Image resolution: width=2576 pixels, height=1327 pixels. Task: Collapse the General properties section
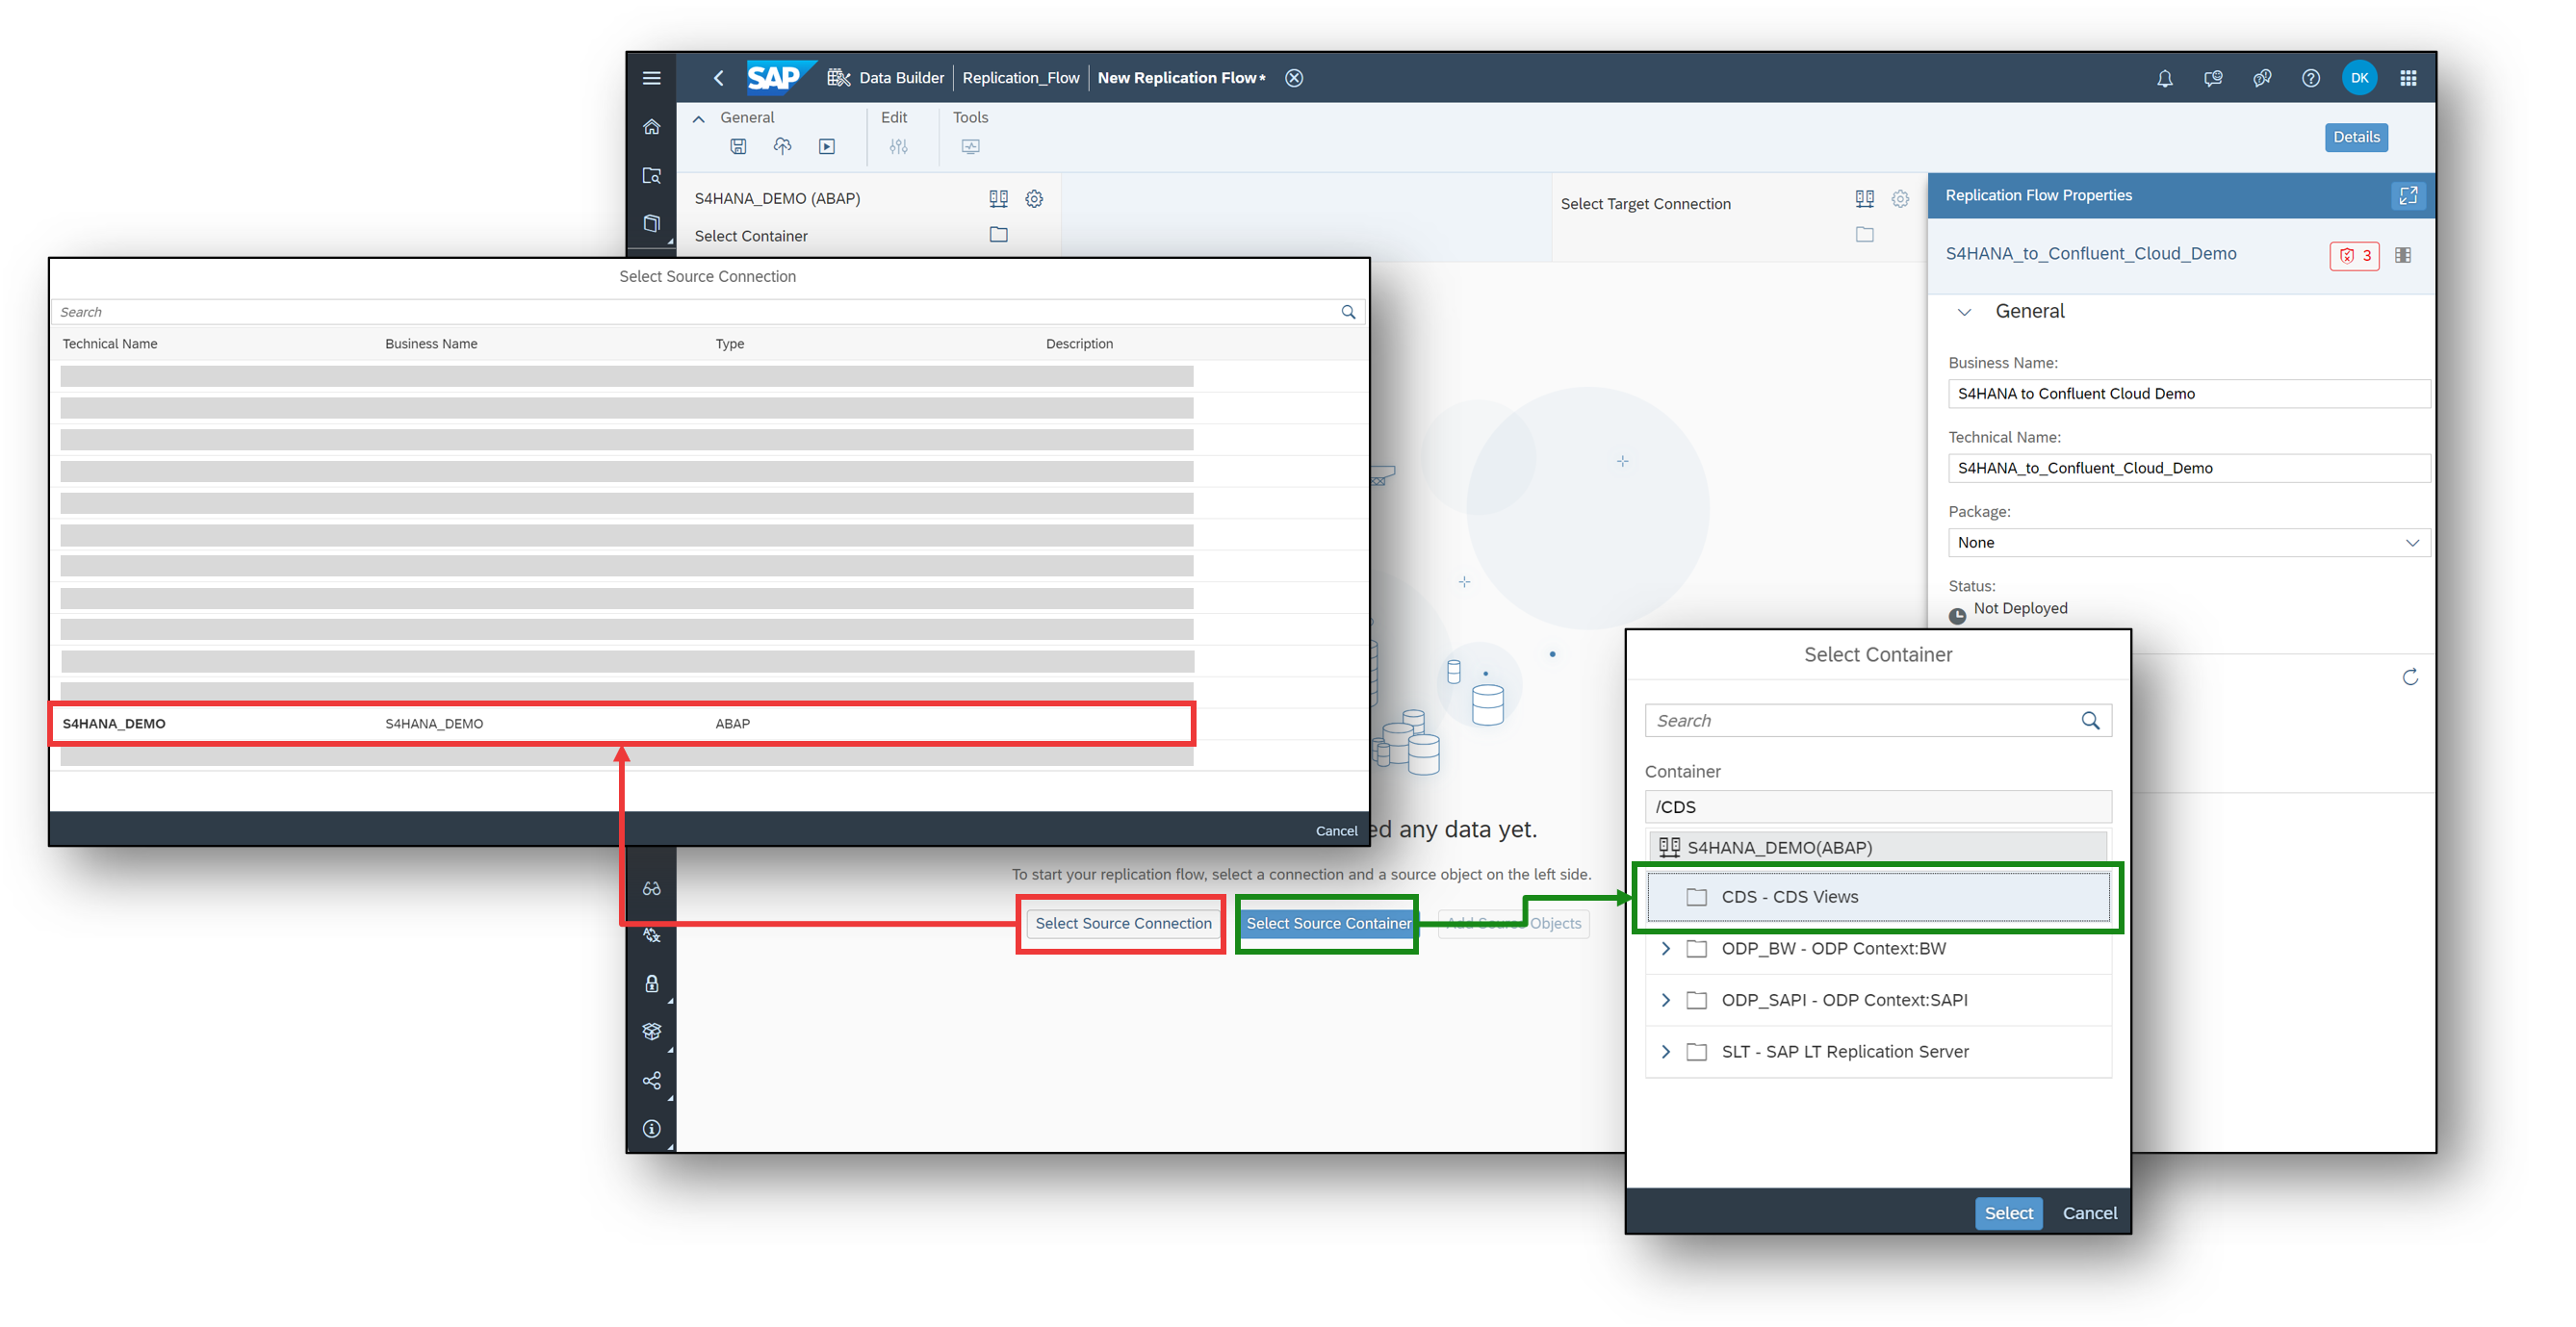tap(1964, 312)
